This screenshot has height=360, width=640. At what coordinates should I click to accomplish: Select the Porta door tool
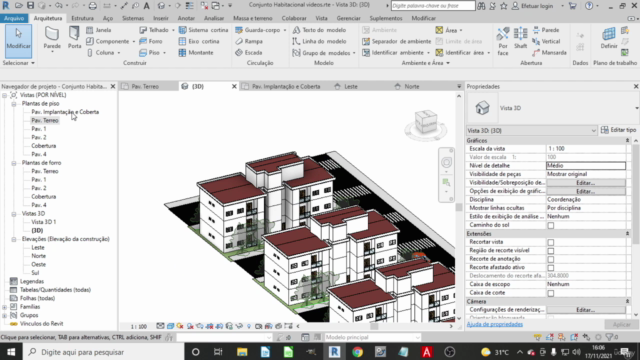pos(74,38)
